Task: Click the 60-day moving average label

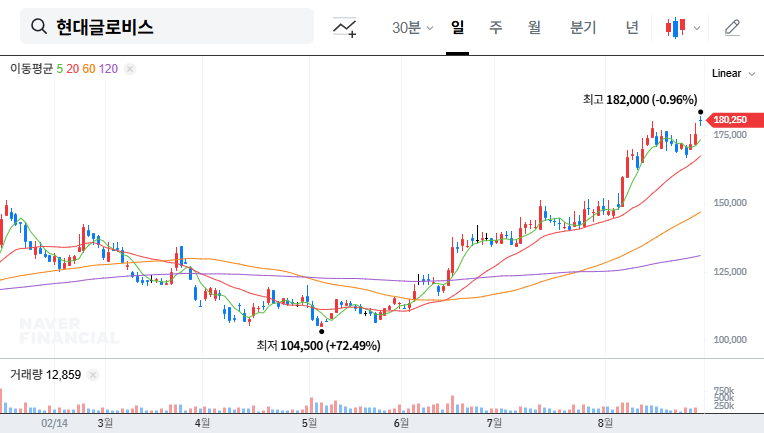Action: coord(89,69)
